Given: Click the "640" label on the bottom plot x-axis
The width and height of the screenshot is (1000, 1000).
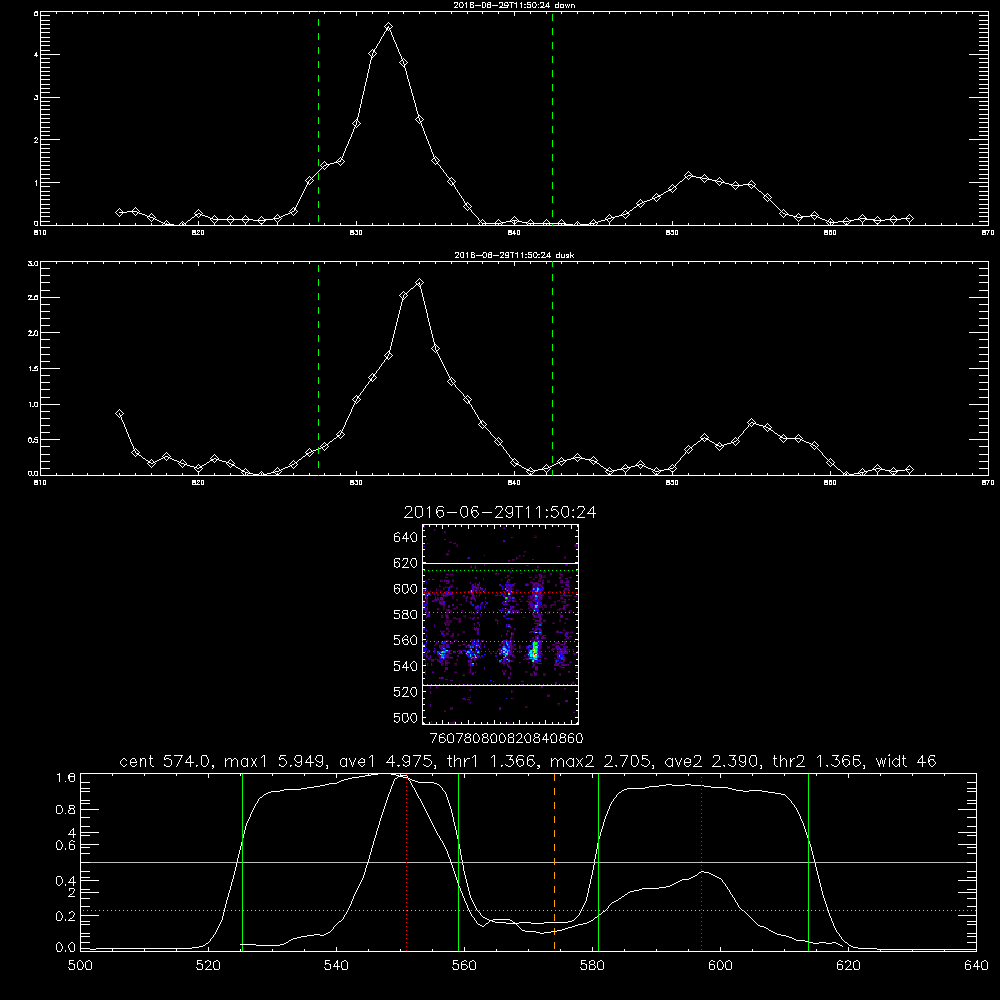Looking at the screenshot, I should (x=976, y=966).
